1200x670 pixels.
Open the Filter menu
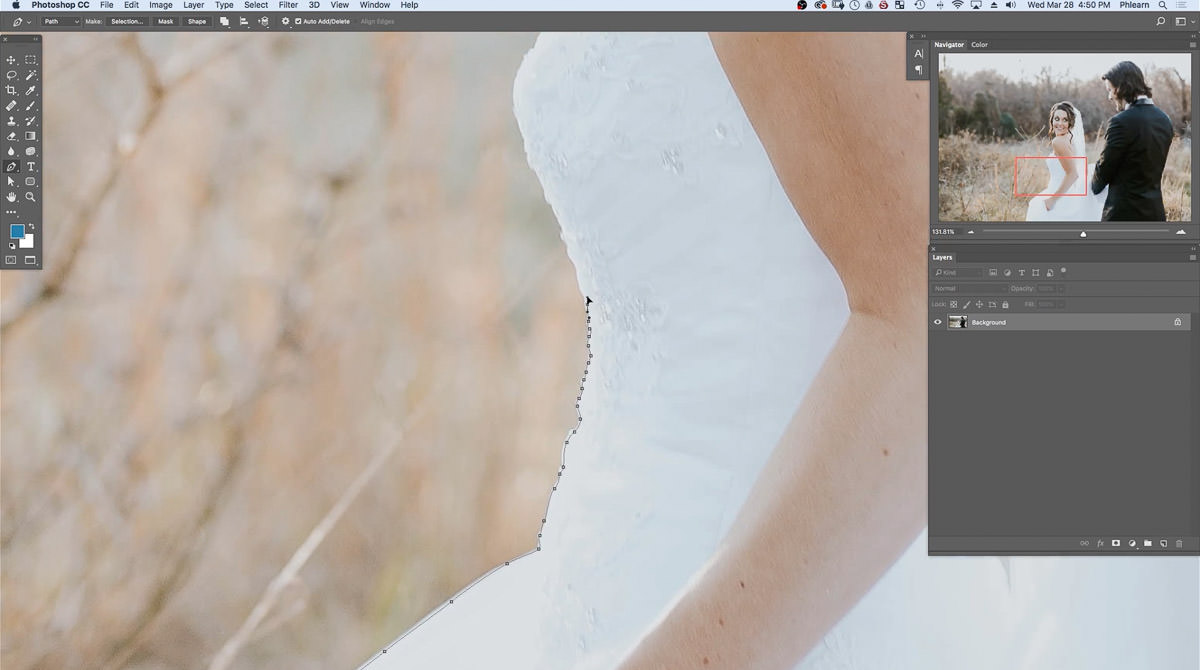point(288,5)
